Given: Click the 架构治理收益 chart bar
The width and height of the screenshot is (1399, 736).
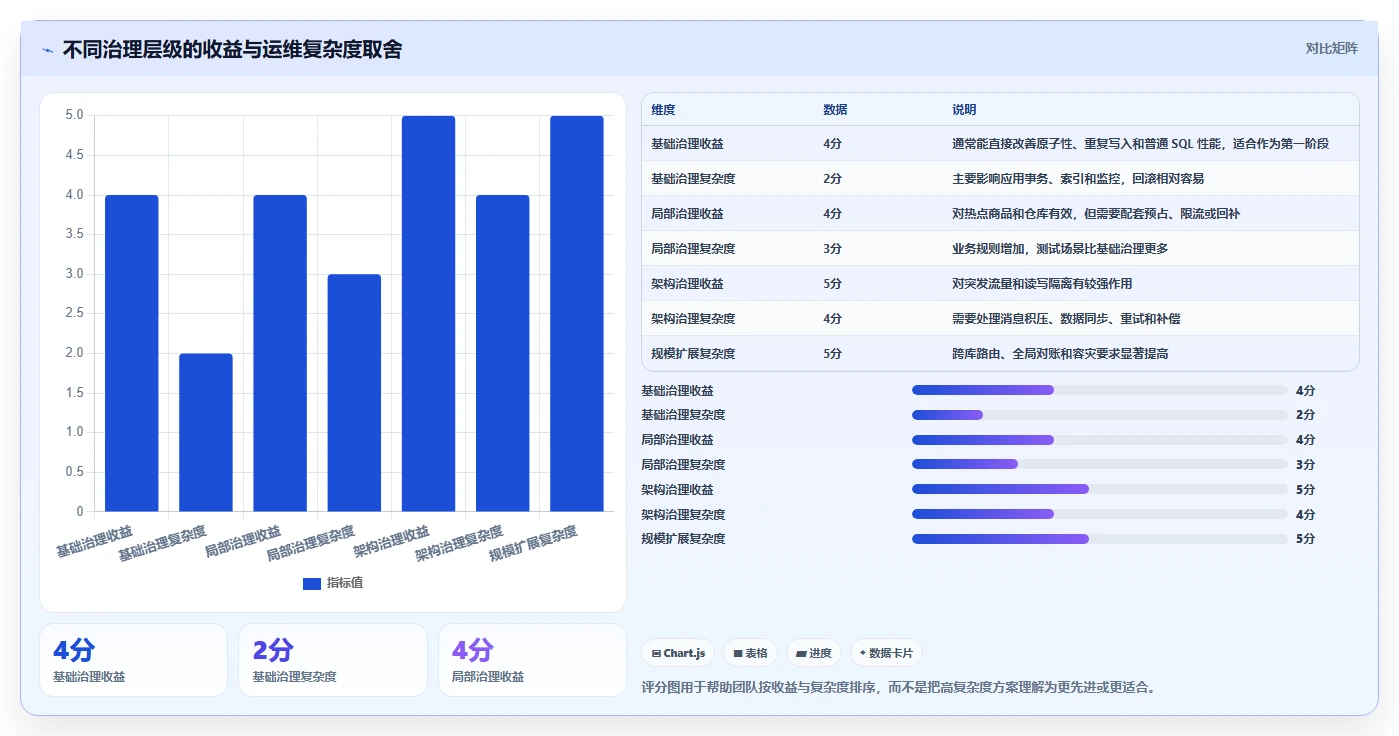Looking at the screenshot, I should click(429, 314).
